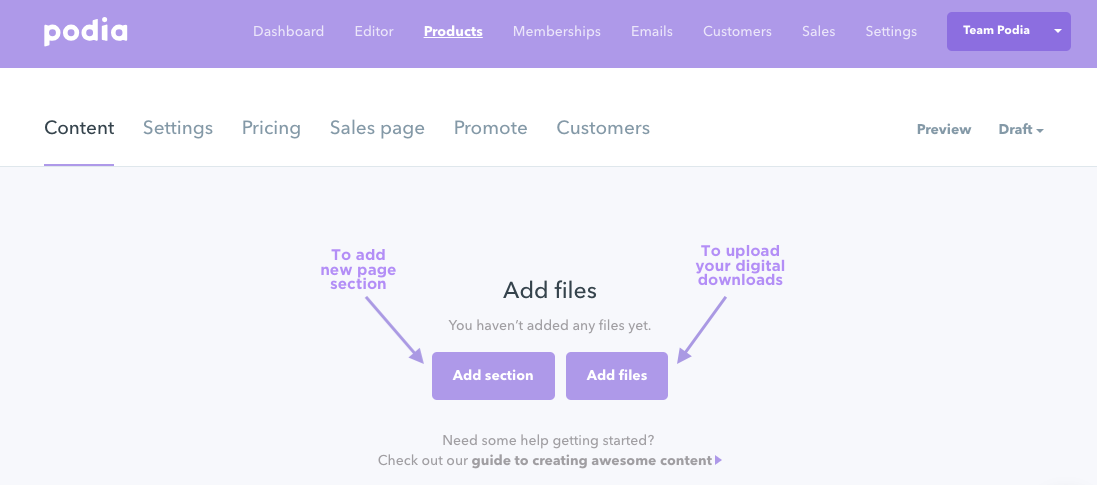Expand the Draft status dropdown
Image resolution: width=1097 pixels, height=485 pixels.
[x=1021, y=129]
